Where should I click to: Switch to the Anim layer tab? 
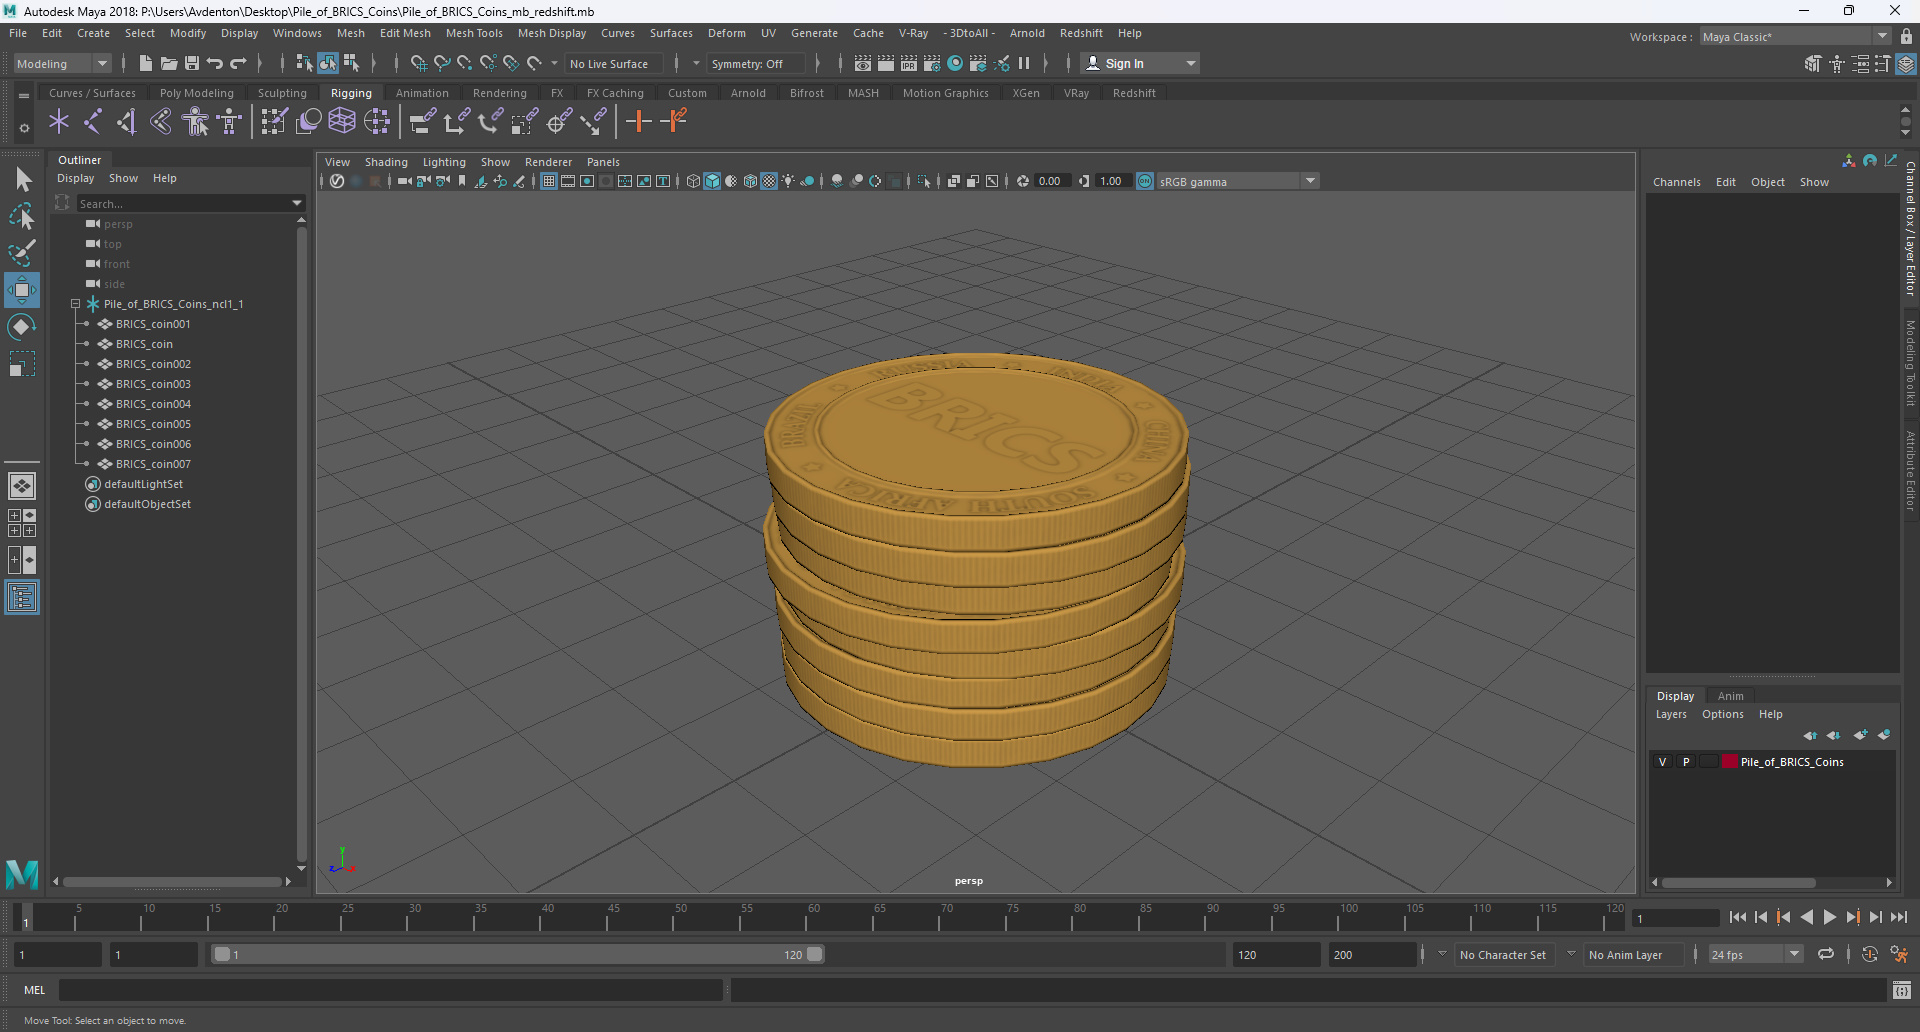1730,696
